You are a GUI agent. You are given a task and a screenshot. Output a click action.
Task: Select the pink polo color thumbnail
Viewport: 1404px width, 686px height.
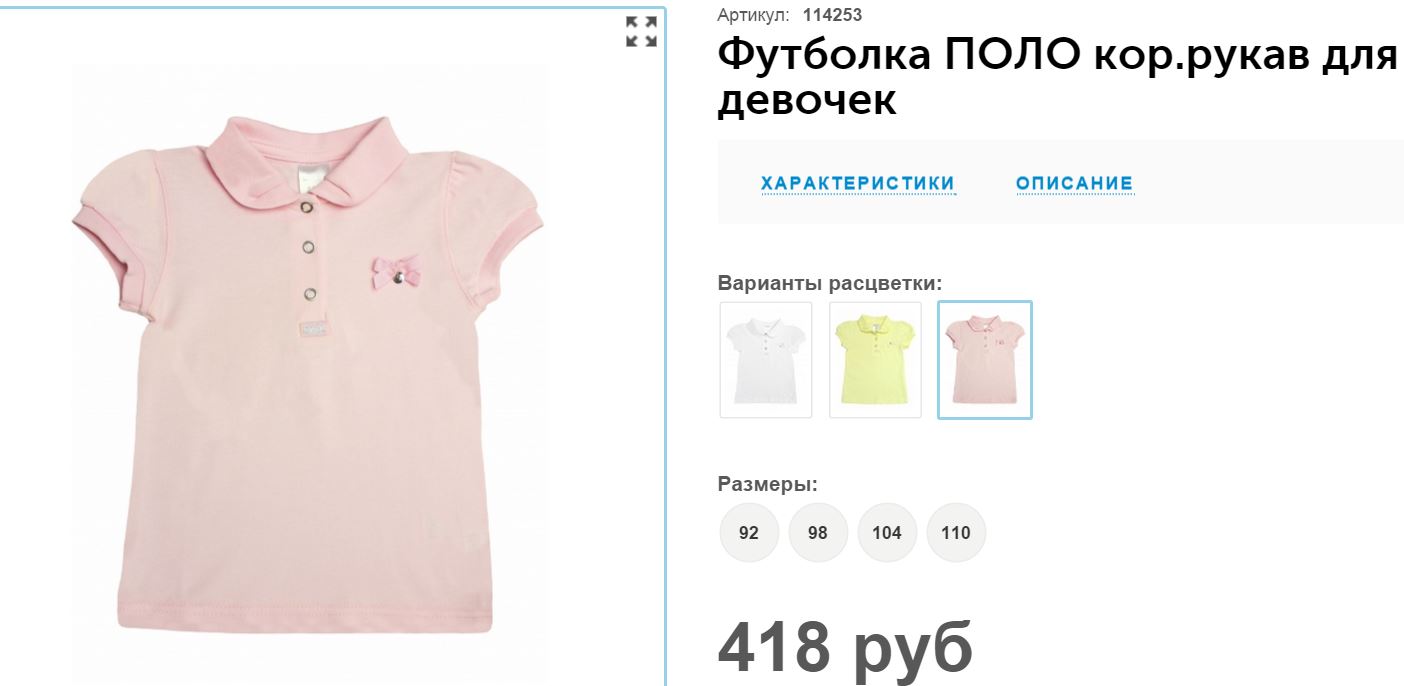click(985, 360)
